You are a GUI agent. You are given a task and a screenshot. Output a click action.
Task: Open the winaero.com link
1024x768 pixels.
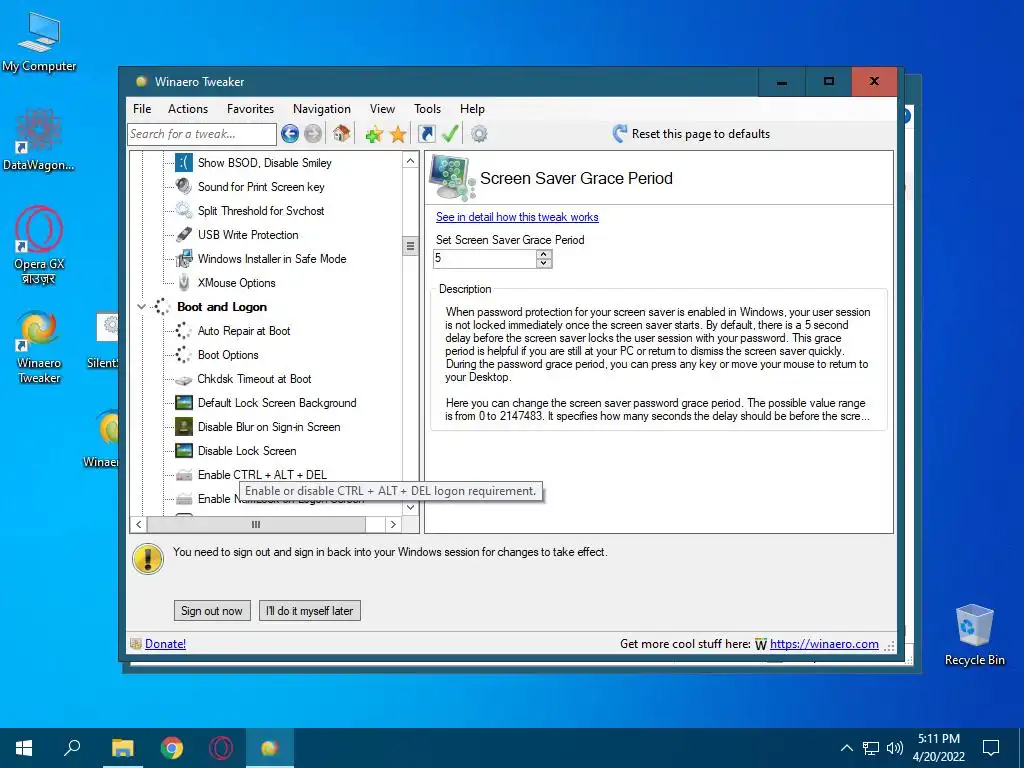pyautogui.click(x=824, y=644)
